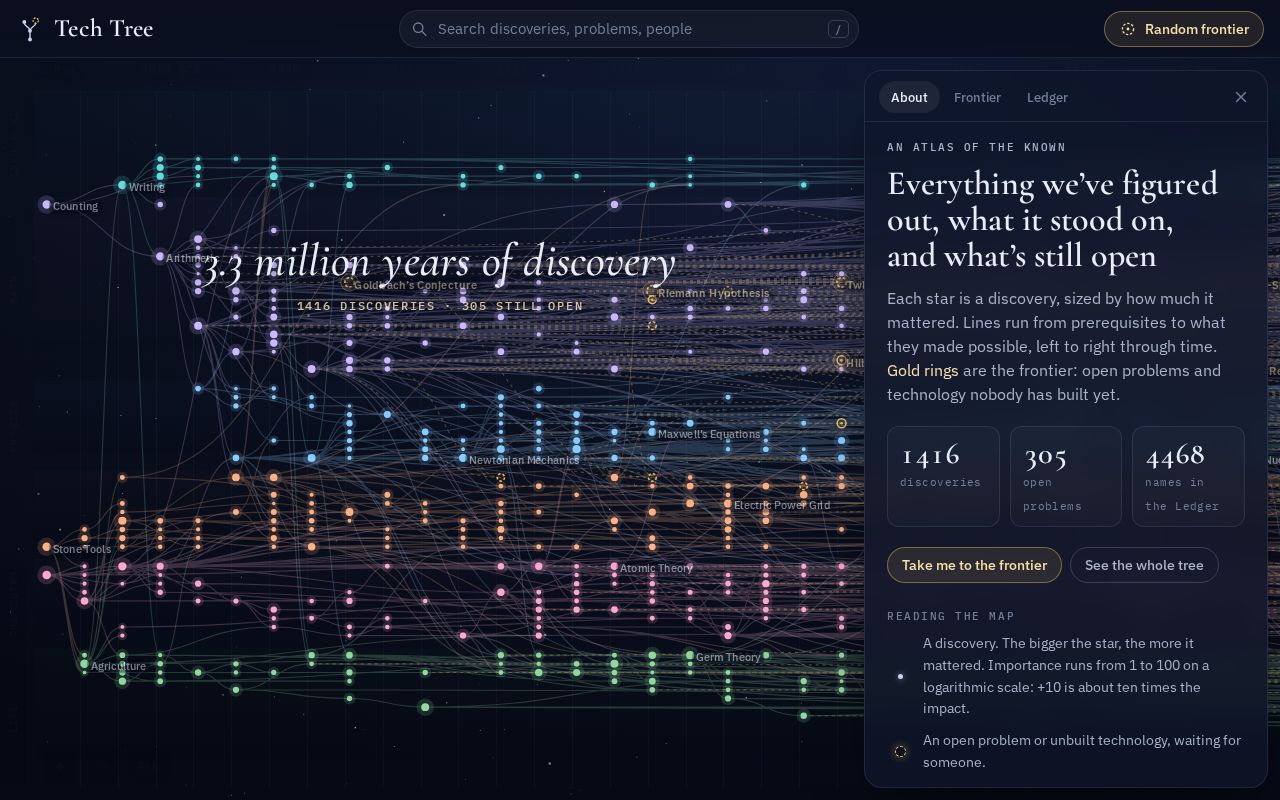Click the AN ATLAS OF THE KNOWN label
This screenshot has width=1280, height=800.
[976, 147]
